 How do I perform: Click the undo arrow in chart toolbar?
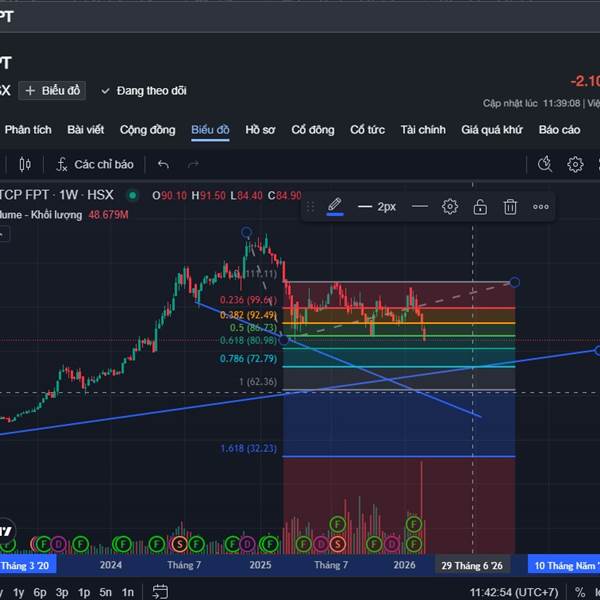click(163, 165)
